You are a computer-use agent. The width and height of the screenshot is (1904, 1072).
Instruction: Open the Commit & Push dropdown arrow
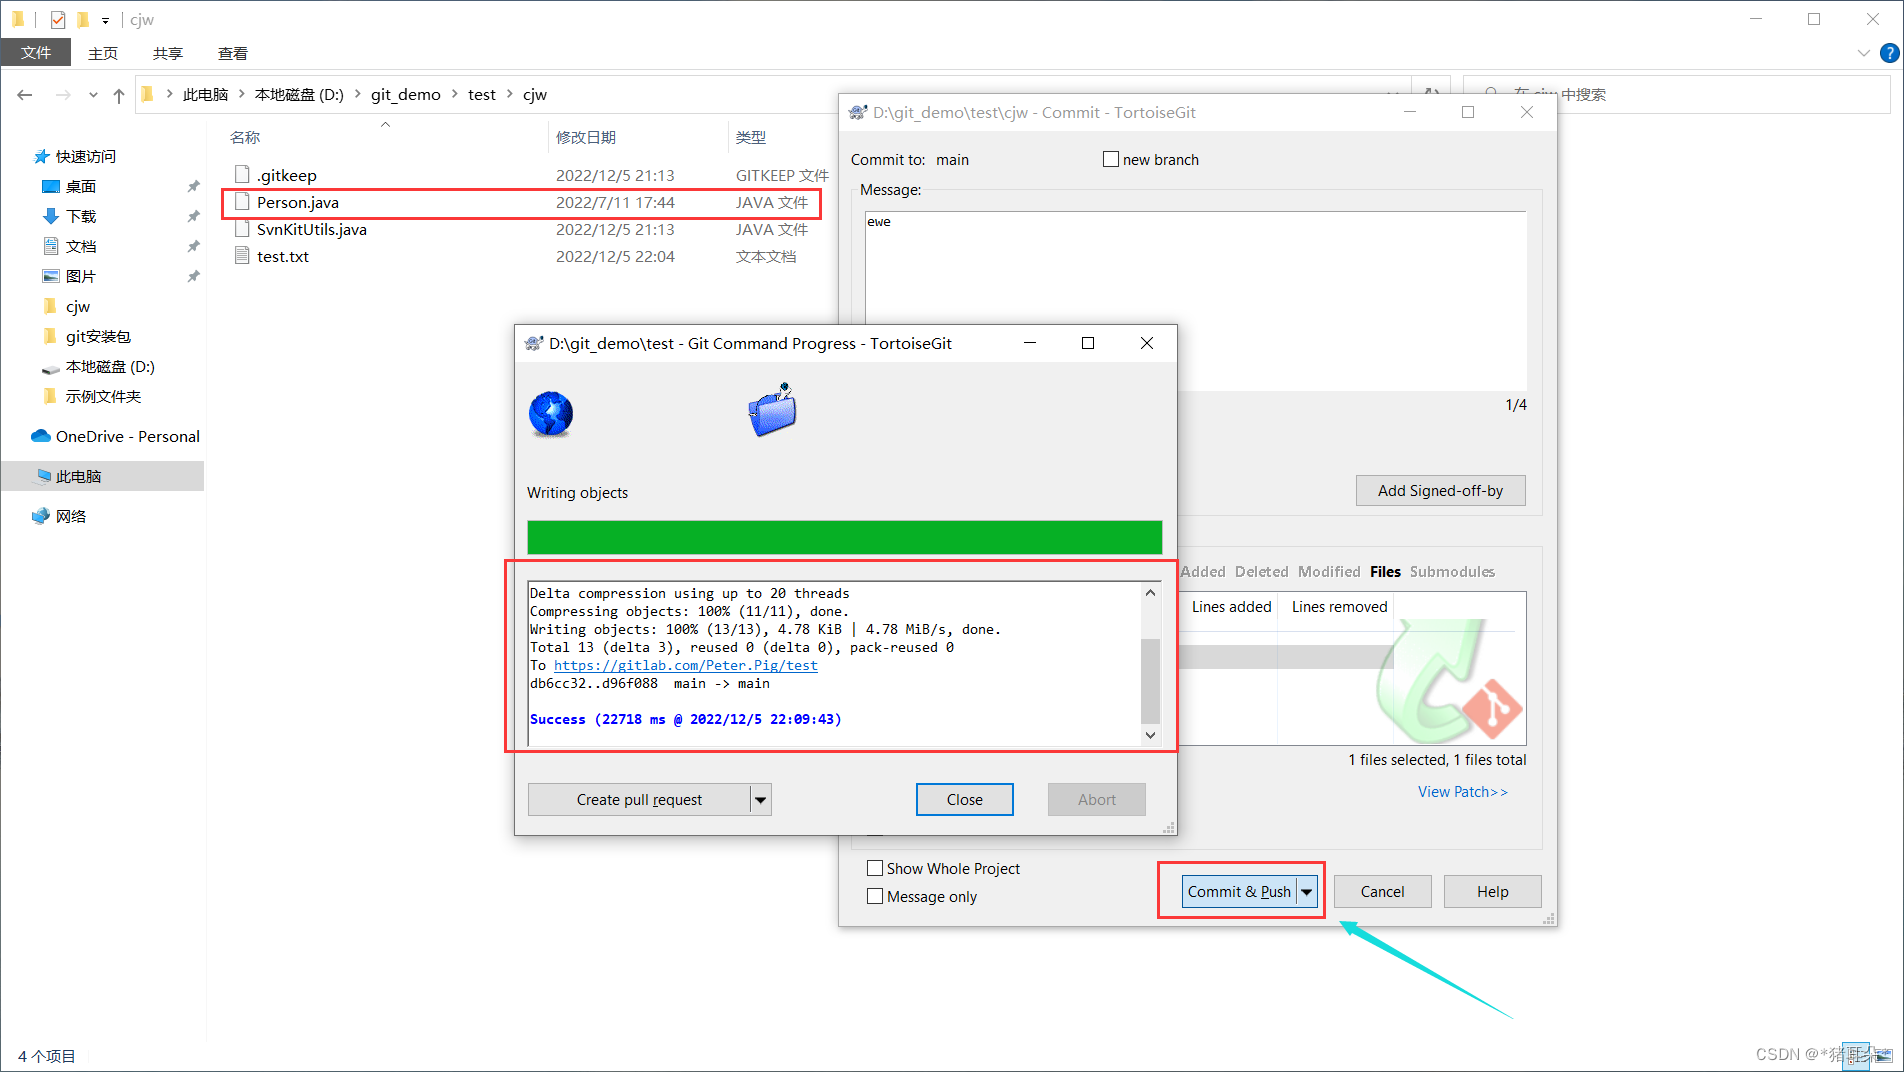(1307, 891)
